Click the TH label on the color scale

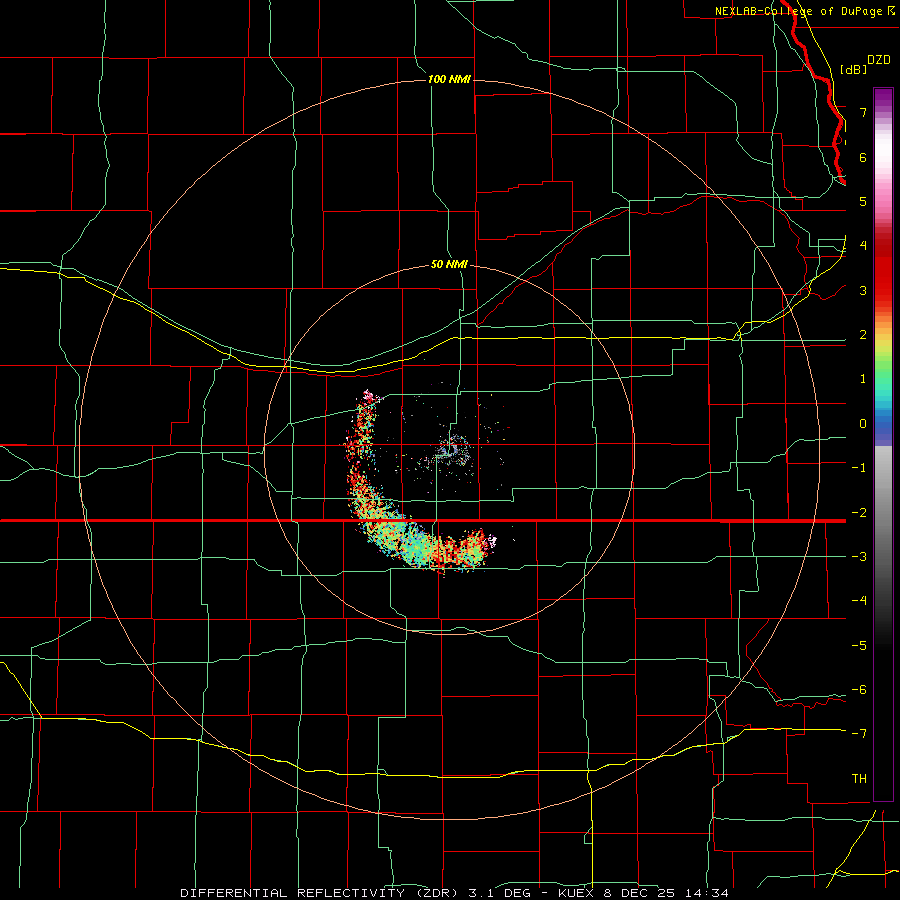[859, 779]
